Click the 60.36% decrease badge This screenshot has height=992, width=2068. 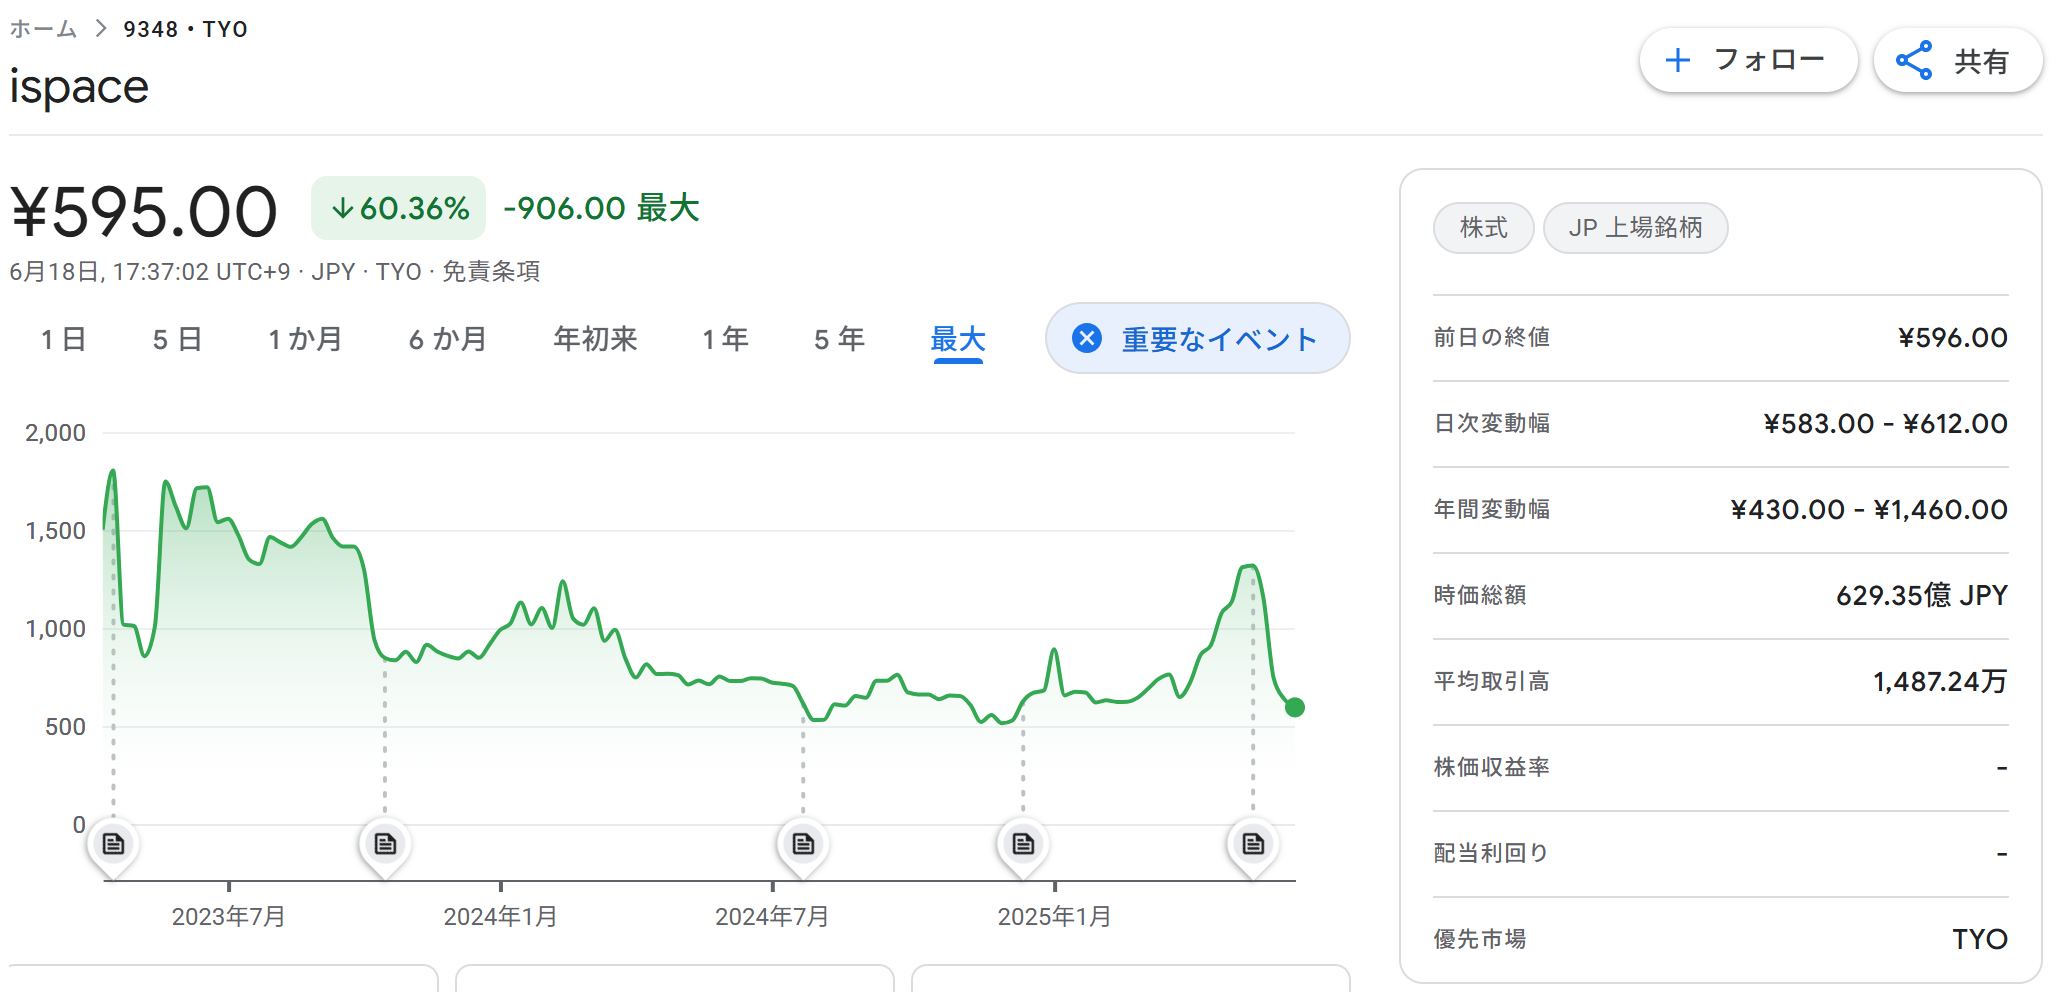click(399, 208)
